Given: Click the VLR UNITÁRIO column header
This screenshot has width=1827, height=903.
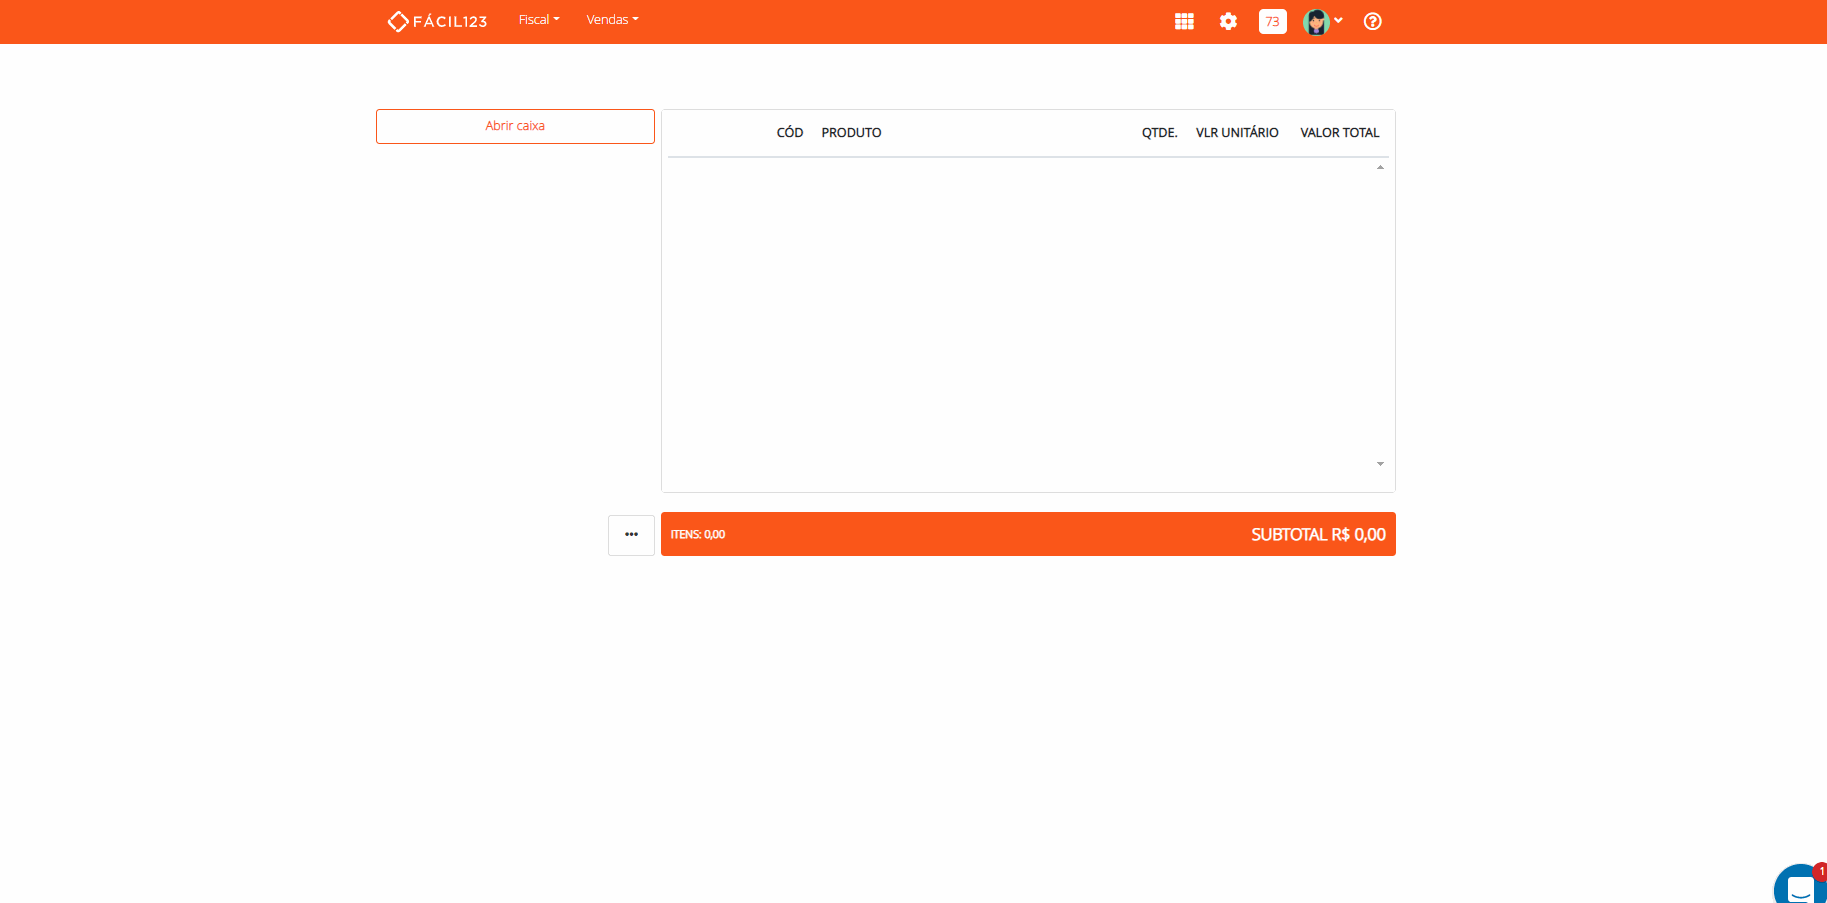Looking at the screenshot, I should [1237, 133].
